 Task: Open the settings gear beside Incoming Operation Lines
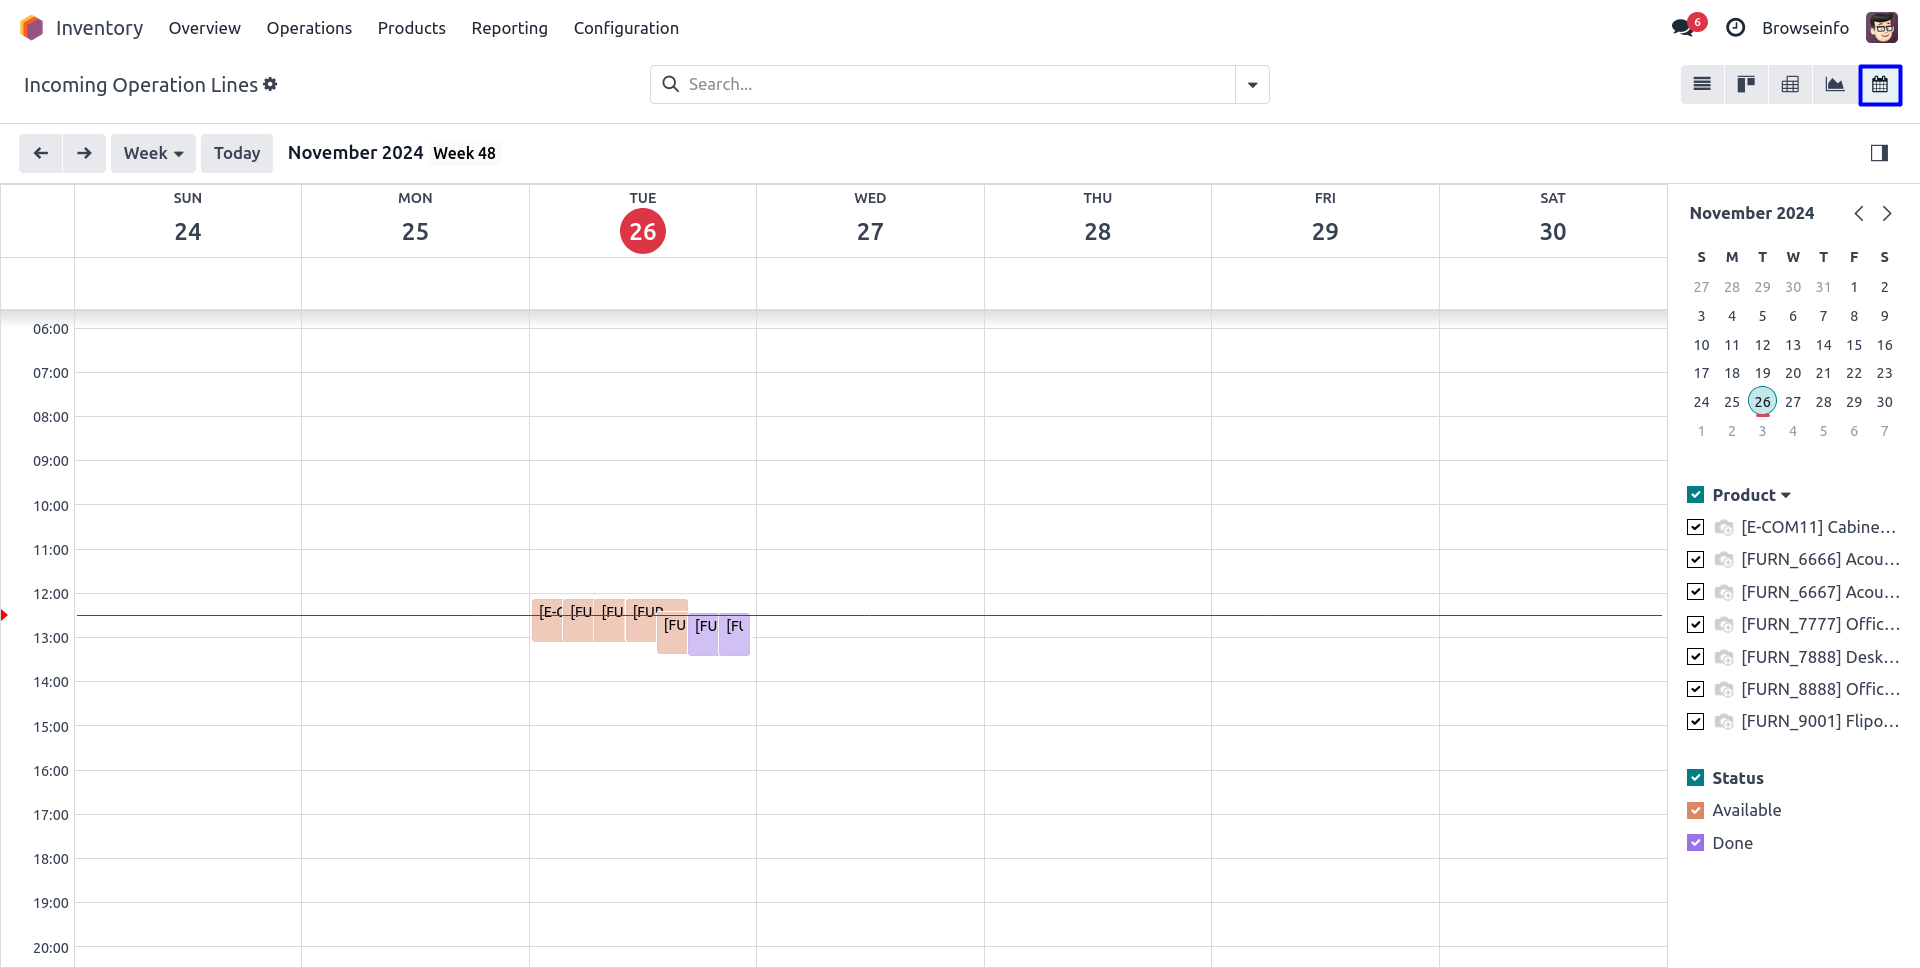tap(270, 85)
